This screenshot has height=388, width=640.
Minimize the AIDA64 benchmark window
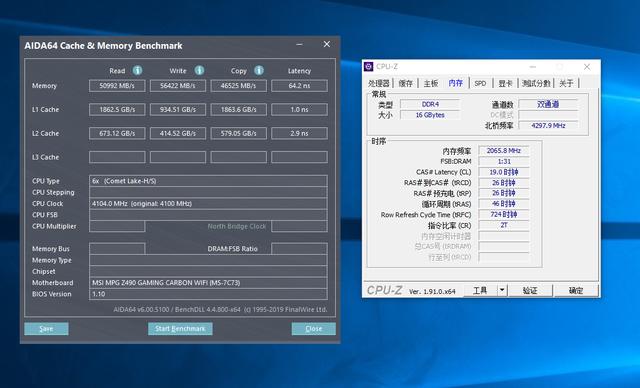(300, 44)
